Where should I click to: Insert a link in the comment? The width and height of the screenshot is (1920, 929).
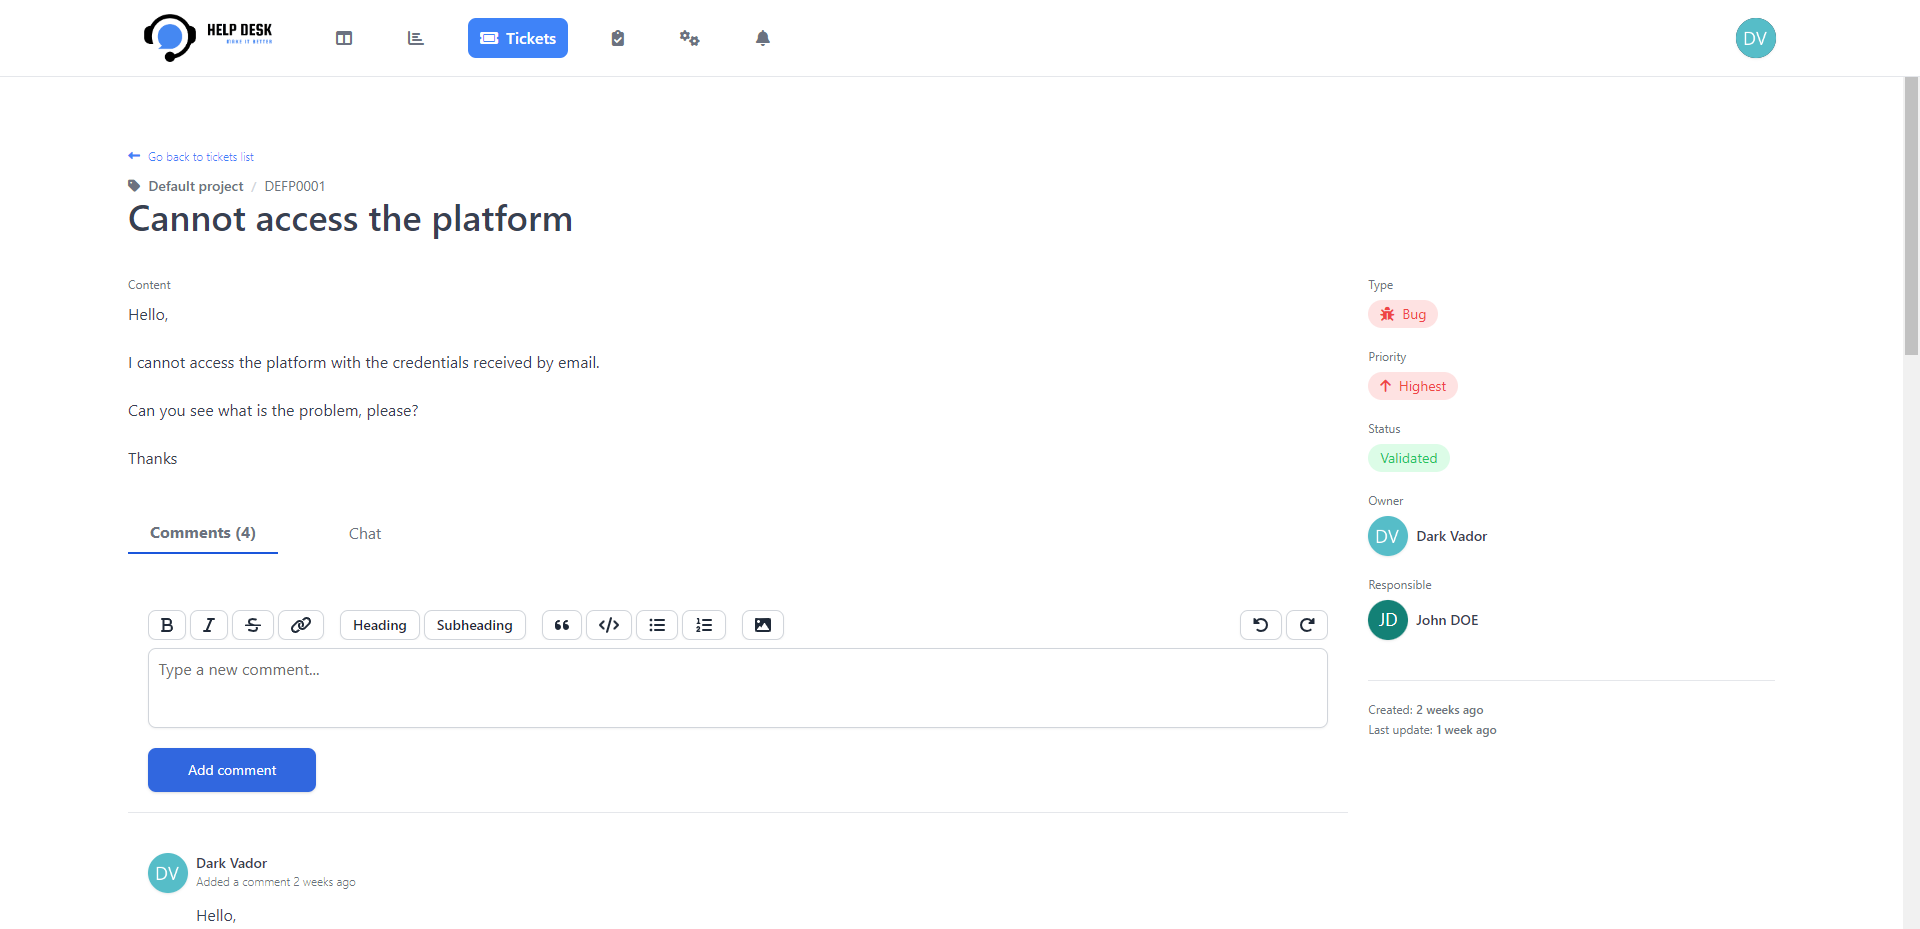(x=301, y=625)
